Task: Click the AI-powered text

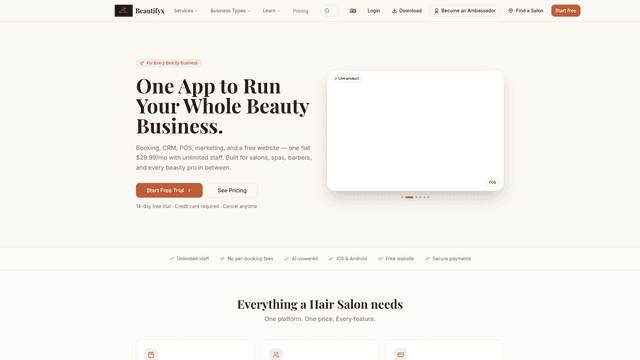Action: [x=304, y=259]
